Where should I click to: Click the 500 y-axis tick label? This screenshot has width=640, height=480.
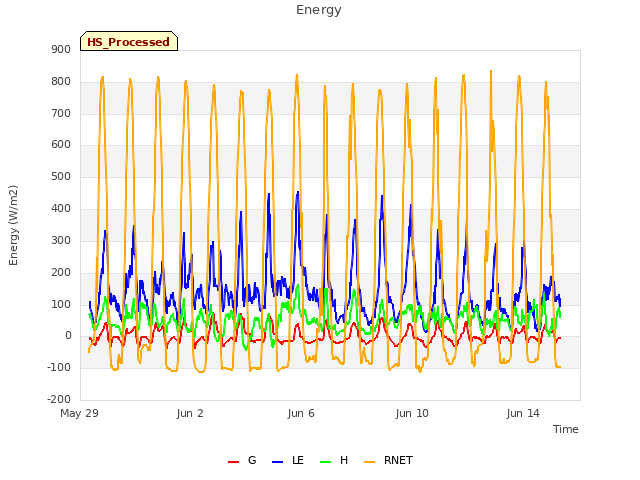pos(61,176)
